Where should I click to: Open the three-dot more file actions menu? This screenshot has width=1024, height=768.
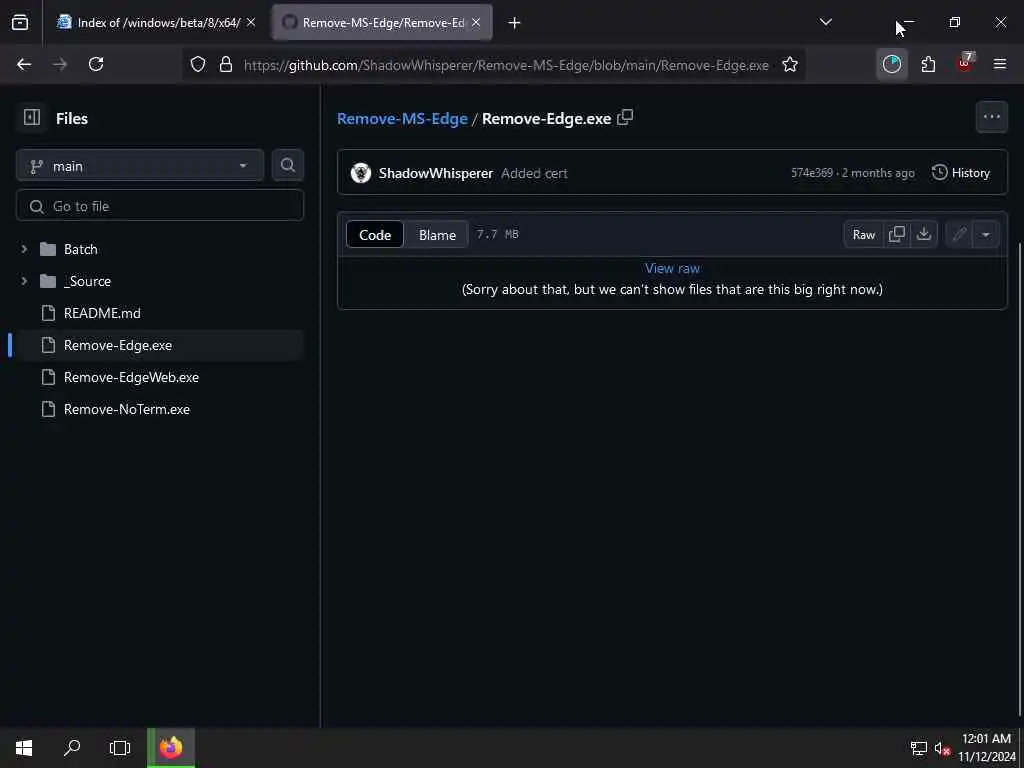click(x=991, y=118)
